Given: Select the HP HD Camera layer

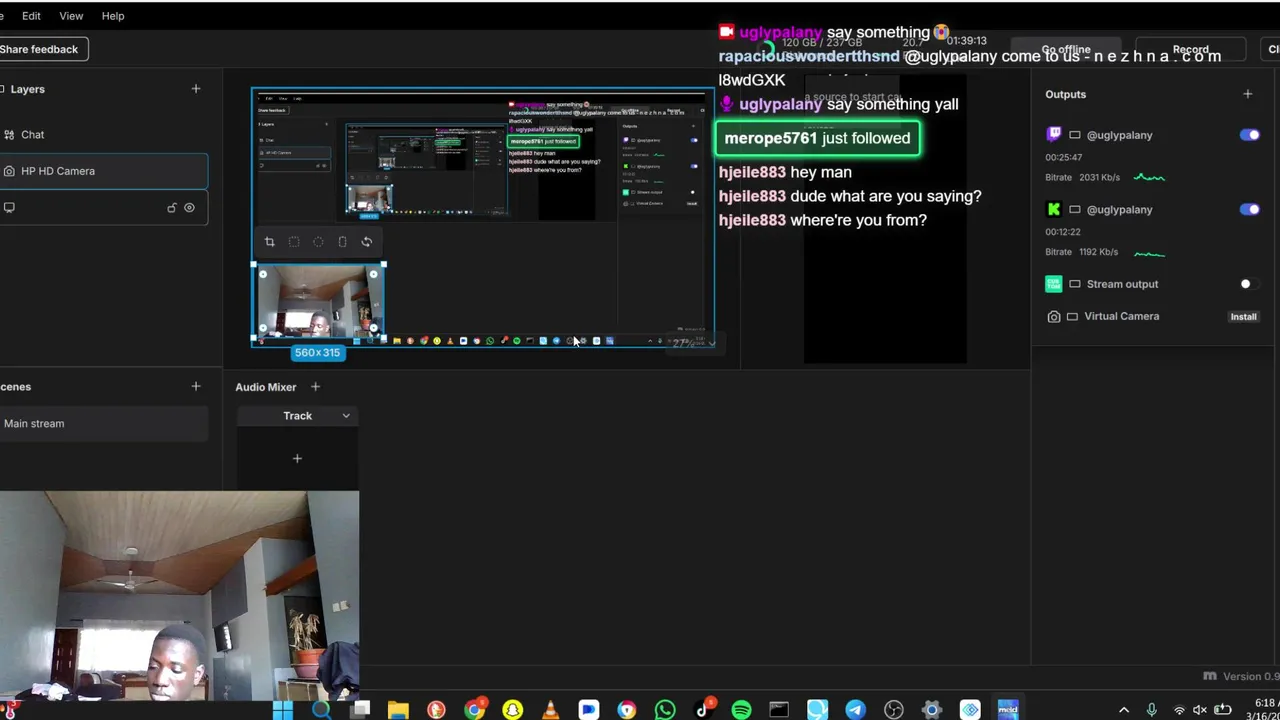Looking at the screenshot, I should click(104, 171).
